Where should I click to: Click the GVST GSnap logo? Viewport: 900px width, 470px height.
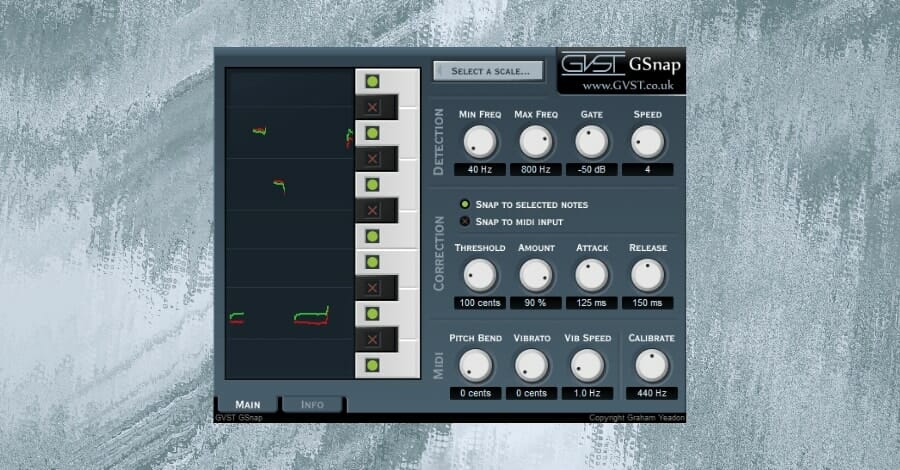pyautogui.click(x=620, y=64)
